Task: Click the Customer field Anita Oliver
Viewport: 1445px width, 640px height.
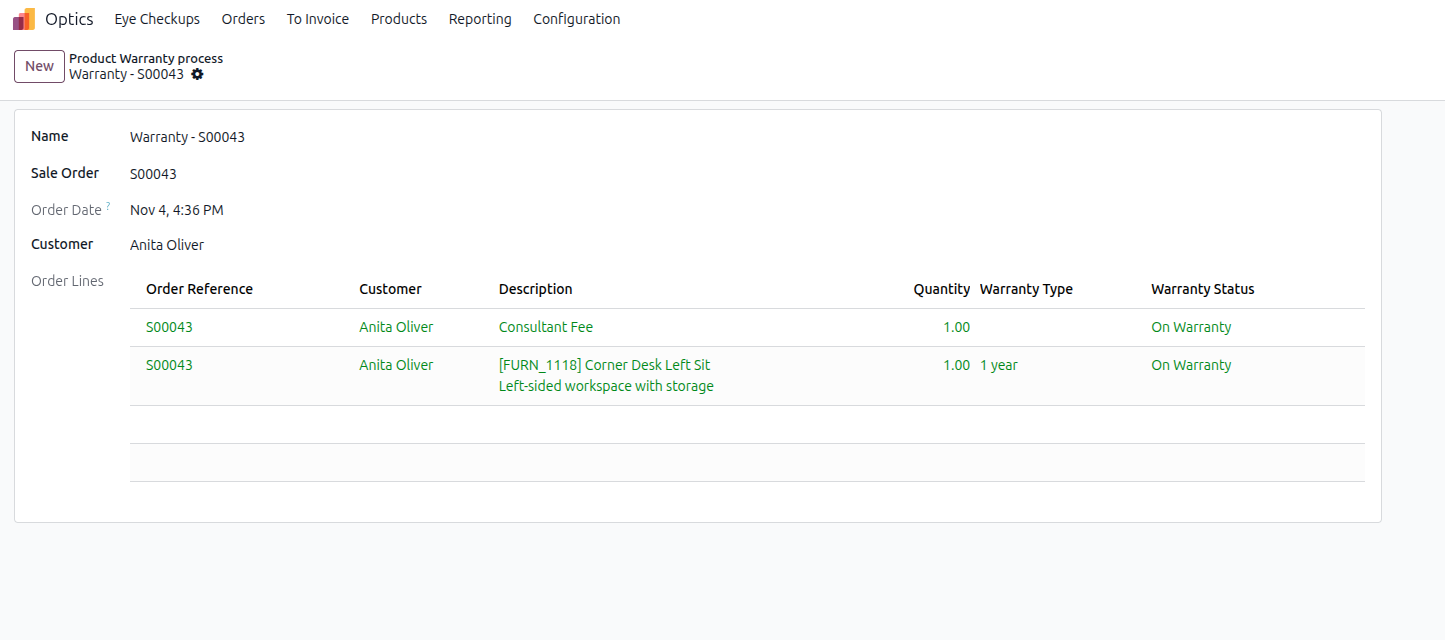Action: point(167,245)
